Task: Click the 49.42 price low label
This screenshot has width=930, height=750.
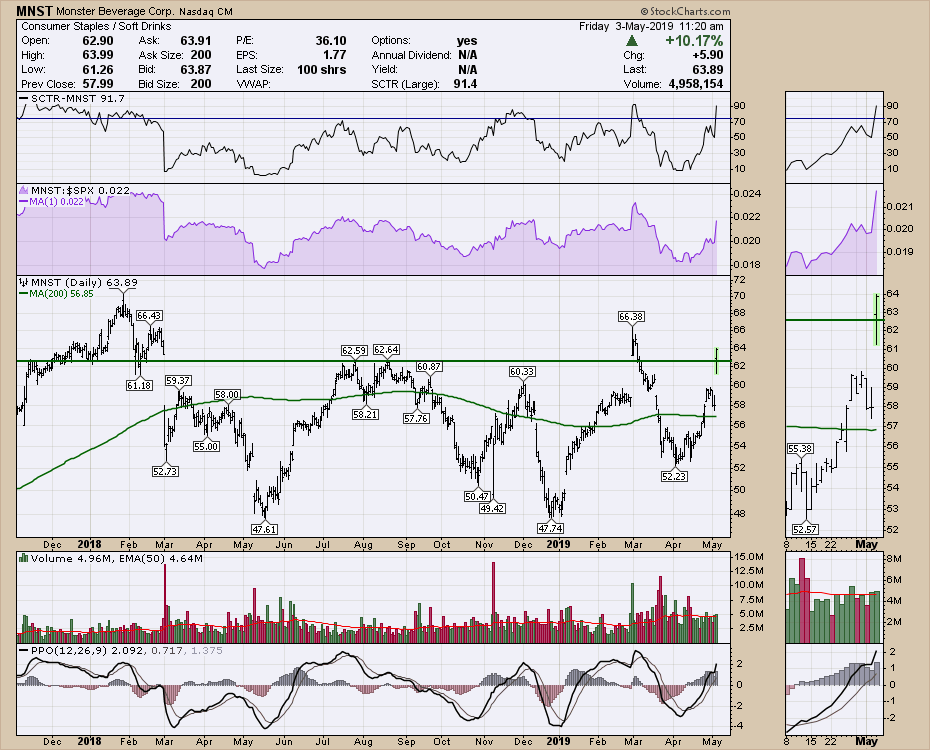Action: 492,508
